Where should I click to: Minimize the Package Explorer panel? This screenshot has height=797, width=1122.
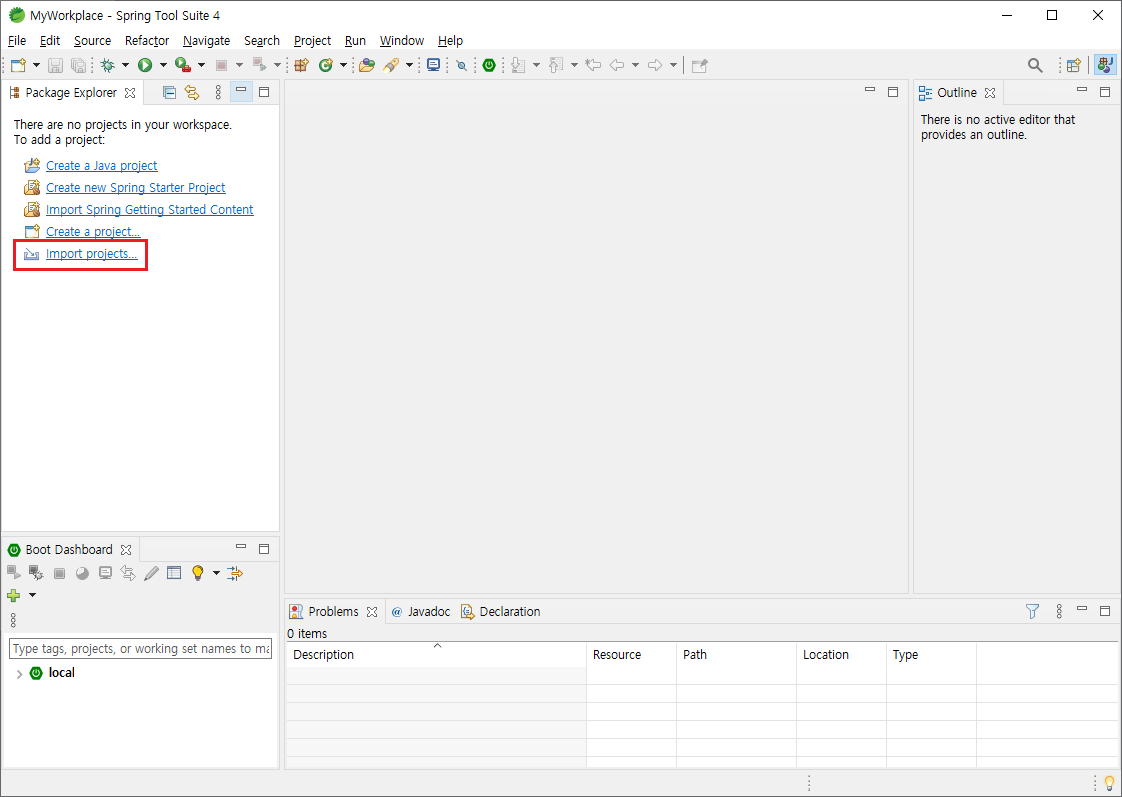click(x=241, y=91)
